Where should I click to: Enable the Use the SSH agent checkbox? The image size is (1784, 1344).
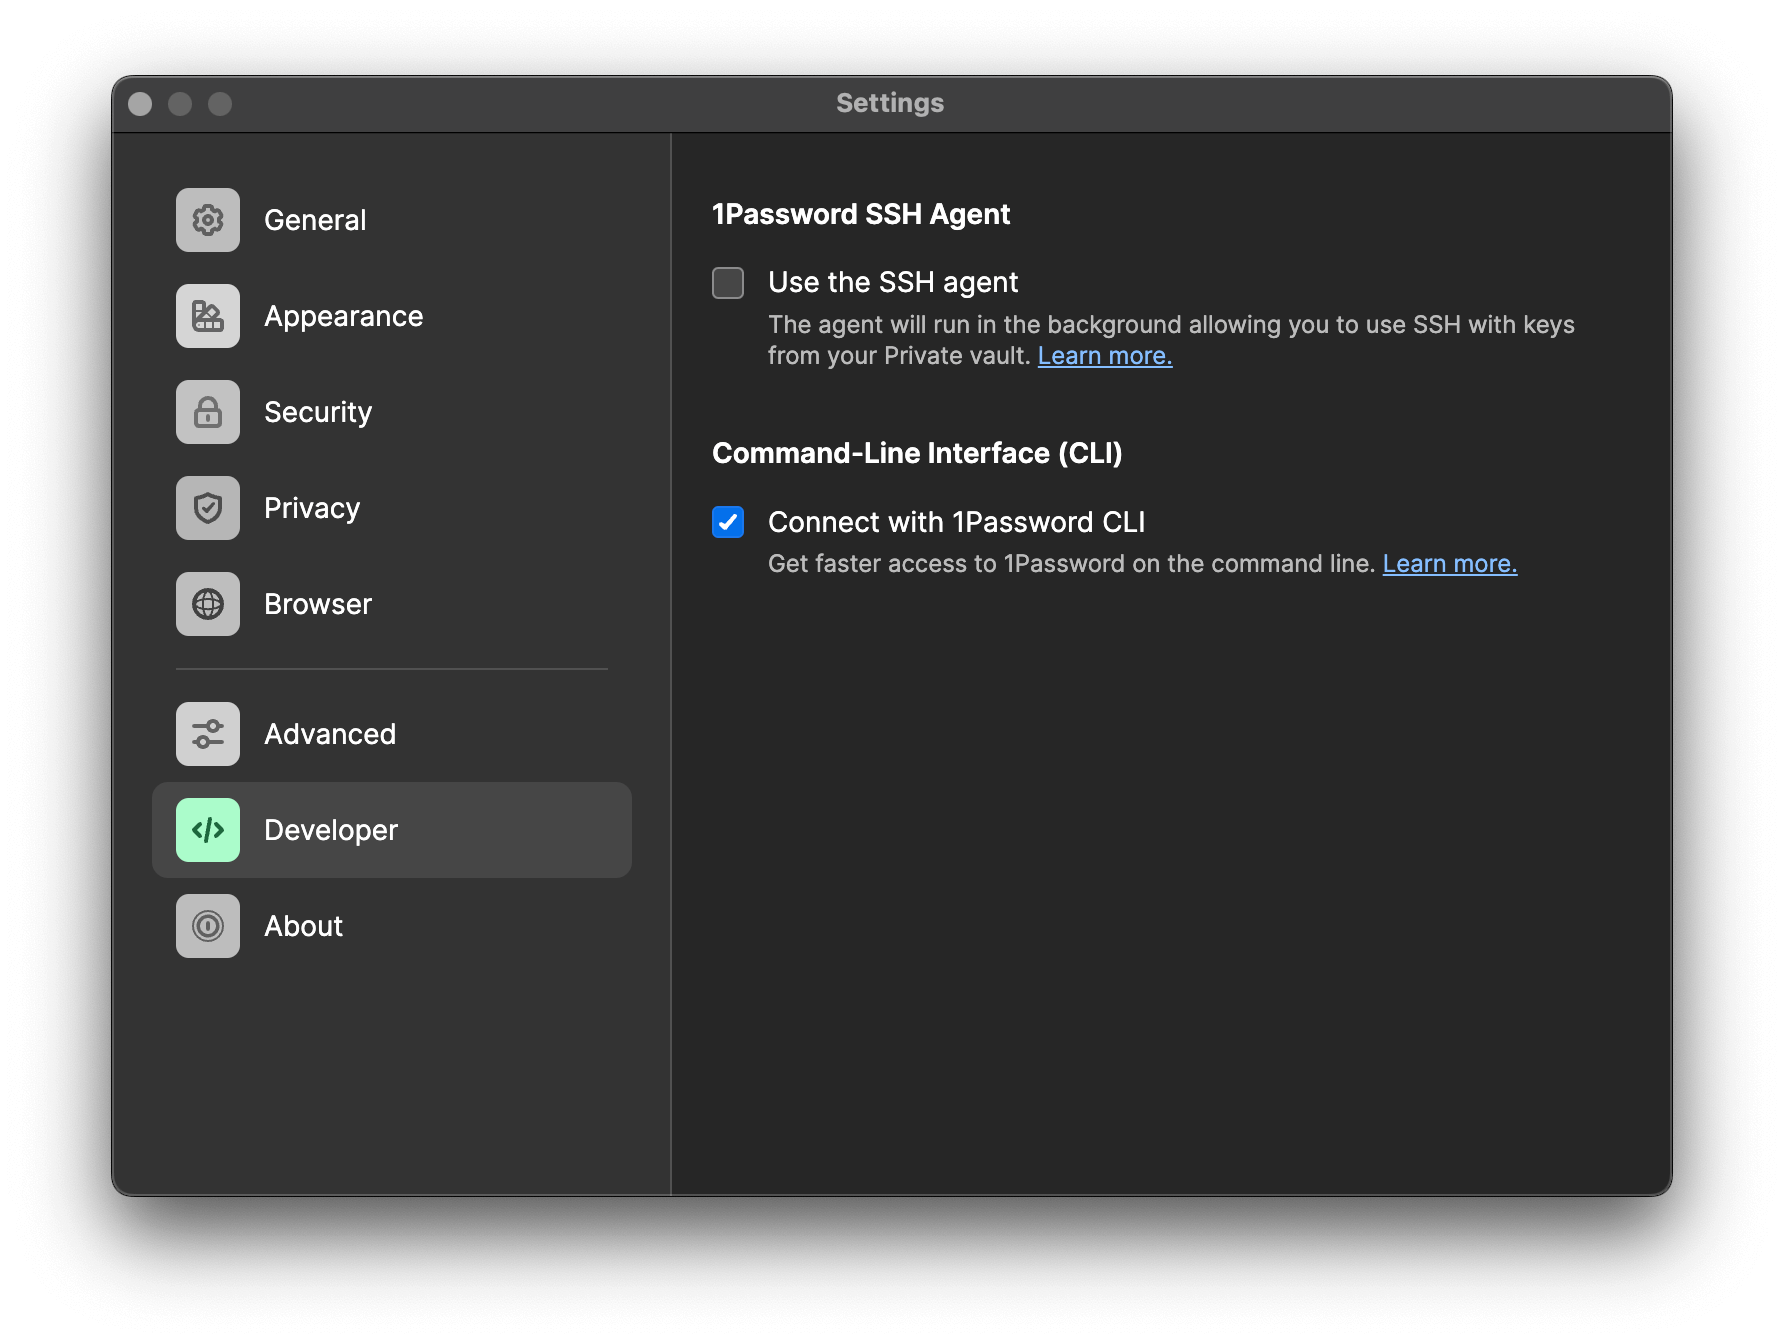[x=728, y=283]
